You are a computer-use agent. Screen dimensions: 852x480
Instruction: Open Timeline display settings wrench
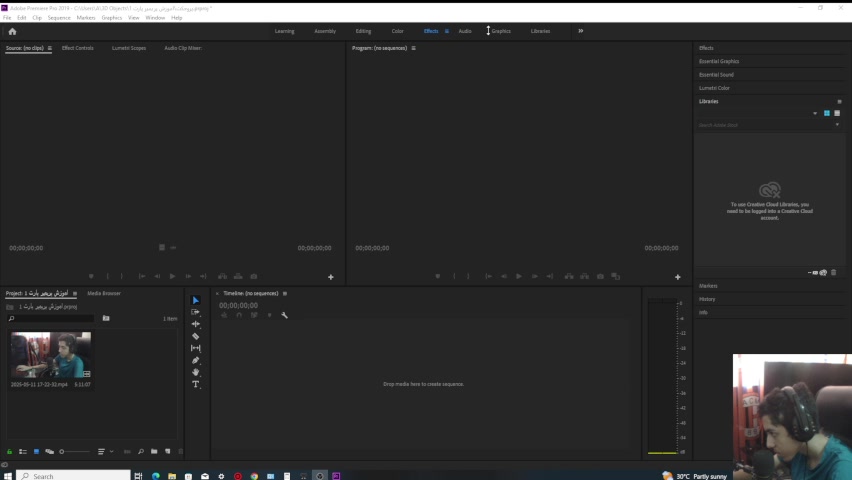[x=284, y=315]
